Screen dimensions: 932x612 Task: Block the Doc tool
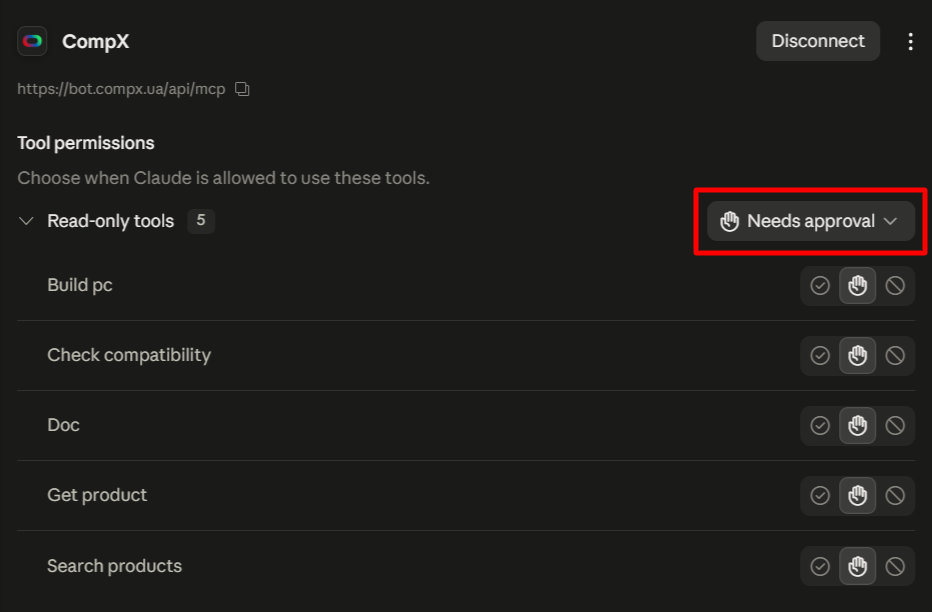tap(895, 425)
